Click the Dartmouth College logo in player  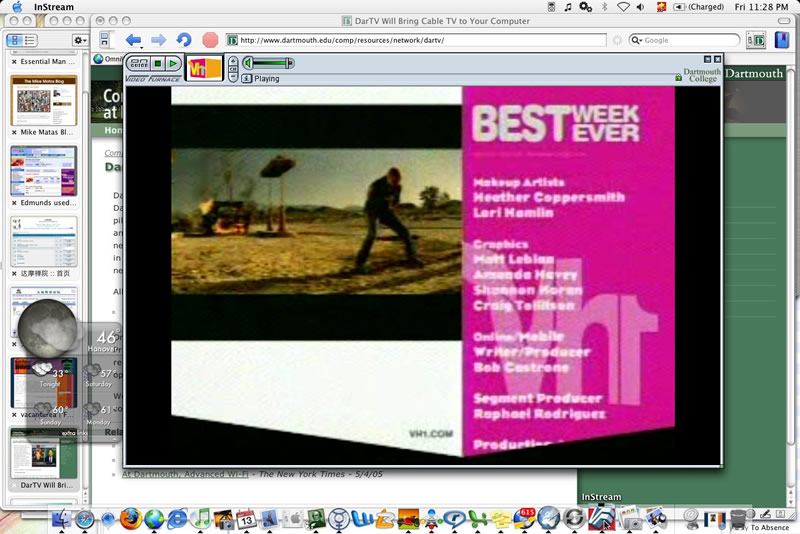pyautogui.click(x=702, y=75)
